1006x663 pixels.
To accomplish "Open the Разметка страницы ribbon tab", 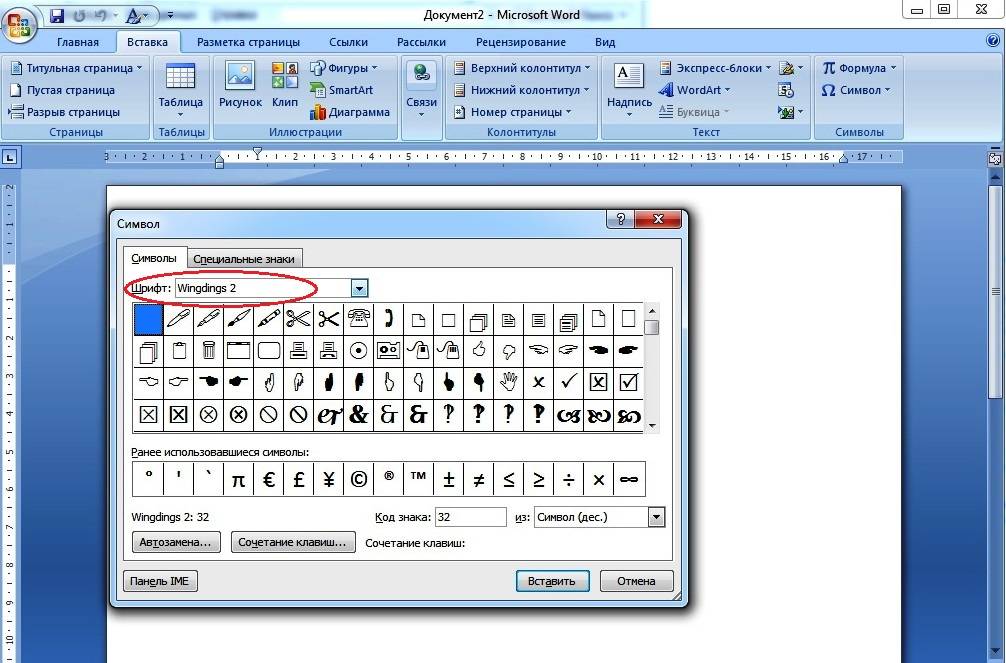I will 248,42.
